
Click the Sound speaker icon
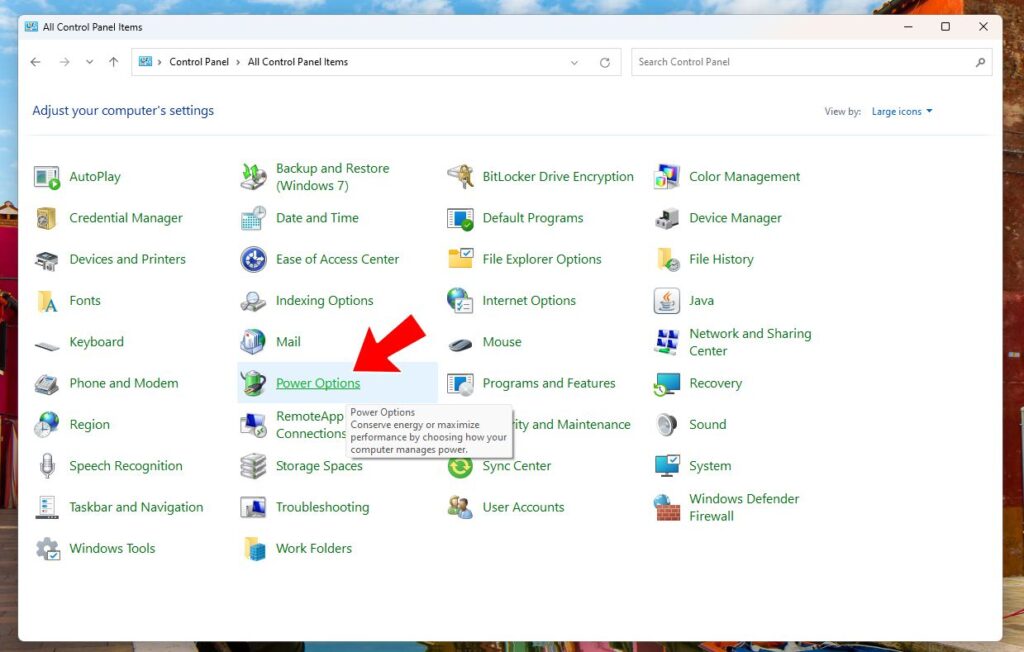coord(667,425)
